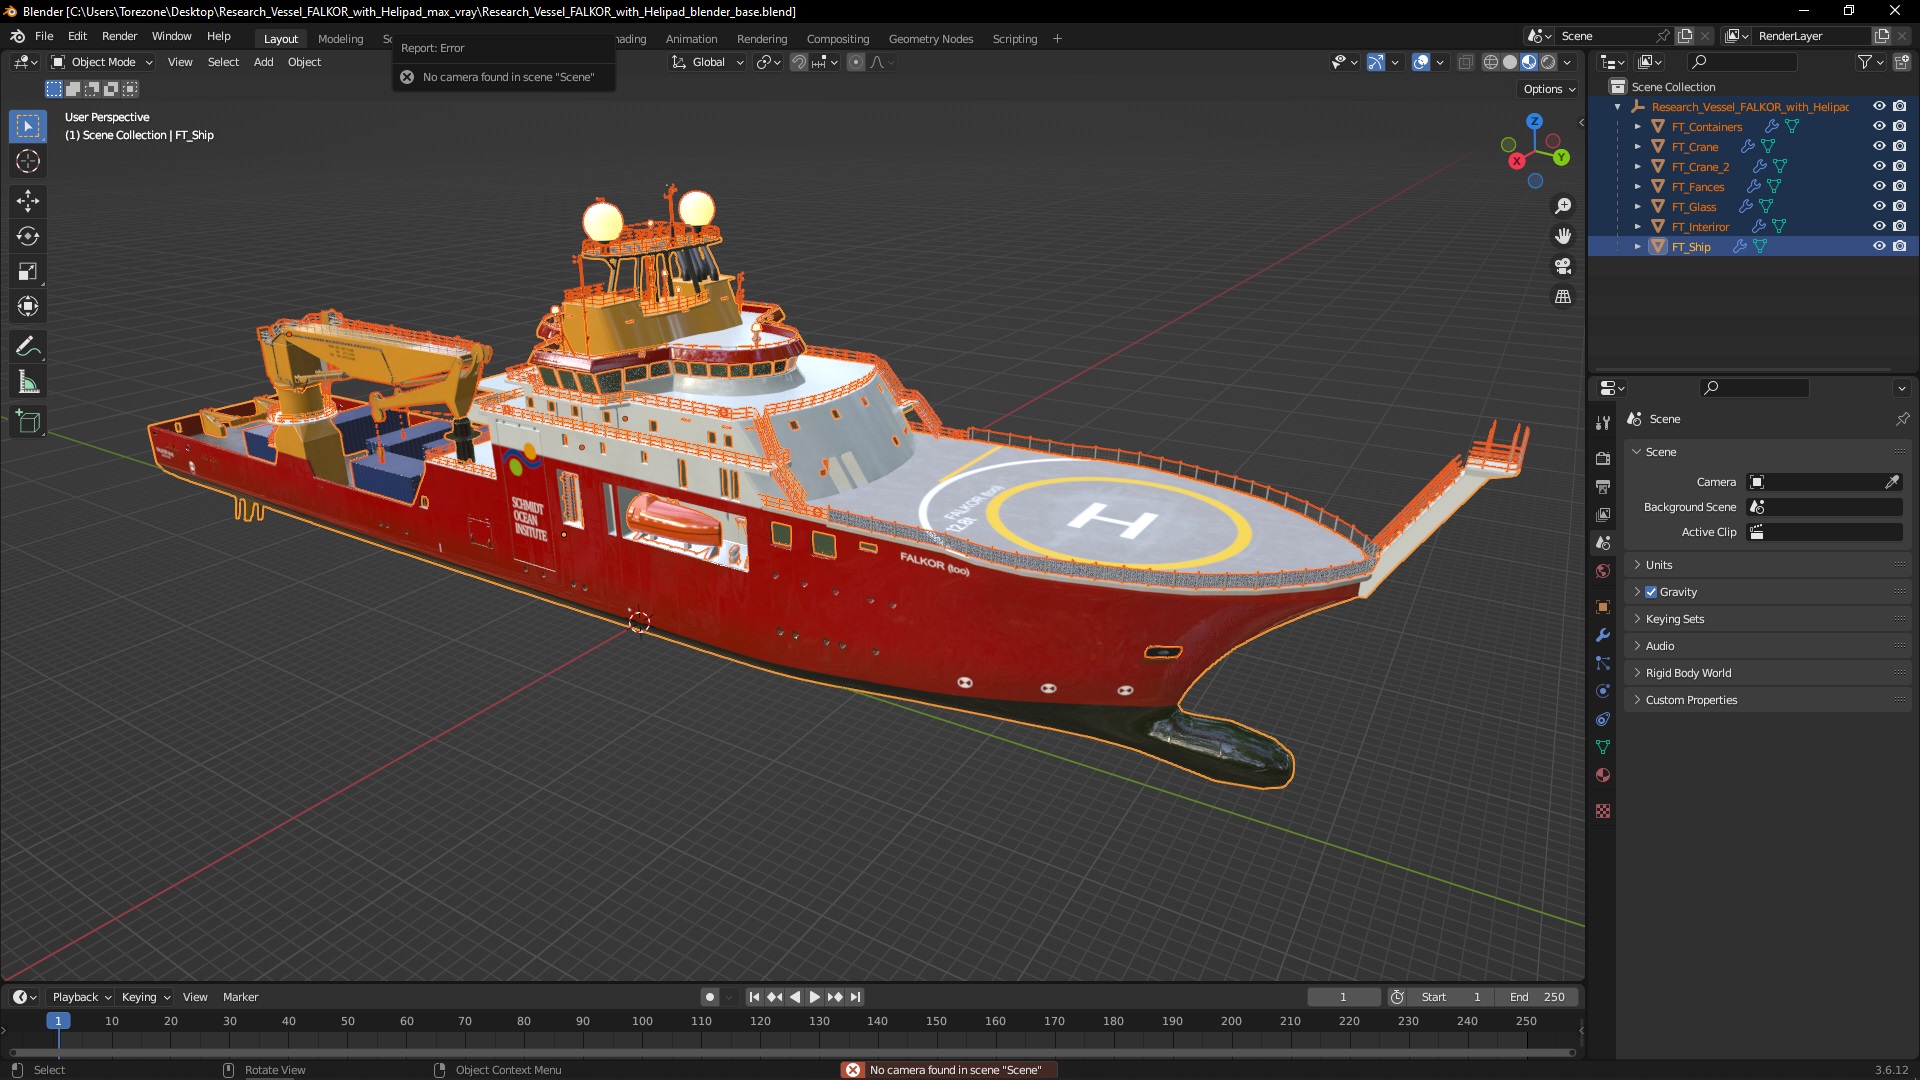Select the Annotate tool
This screenshot has height=1080, width=1920.
tap(28, 347)
